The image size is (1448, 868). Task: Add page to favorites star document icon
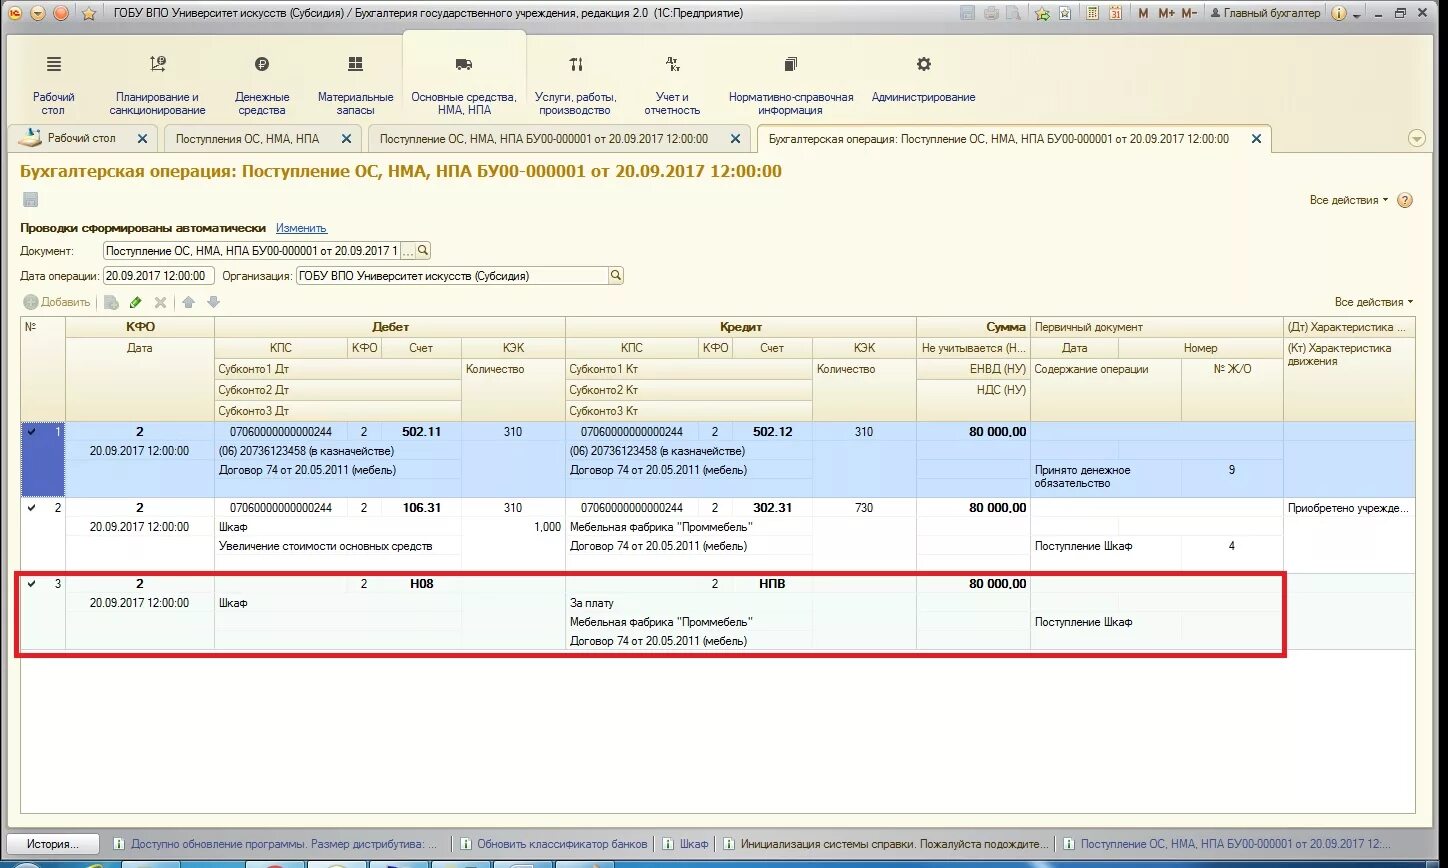(x=1065, y=13)
